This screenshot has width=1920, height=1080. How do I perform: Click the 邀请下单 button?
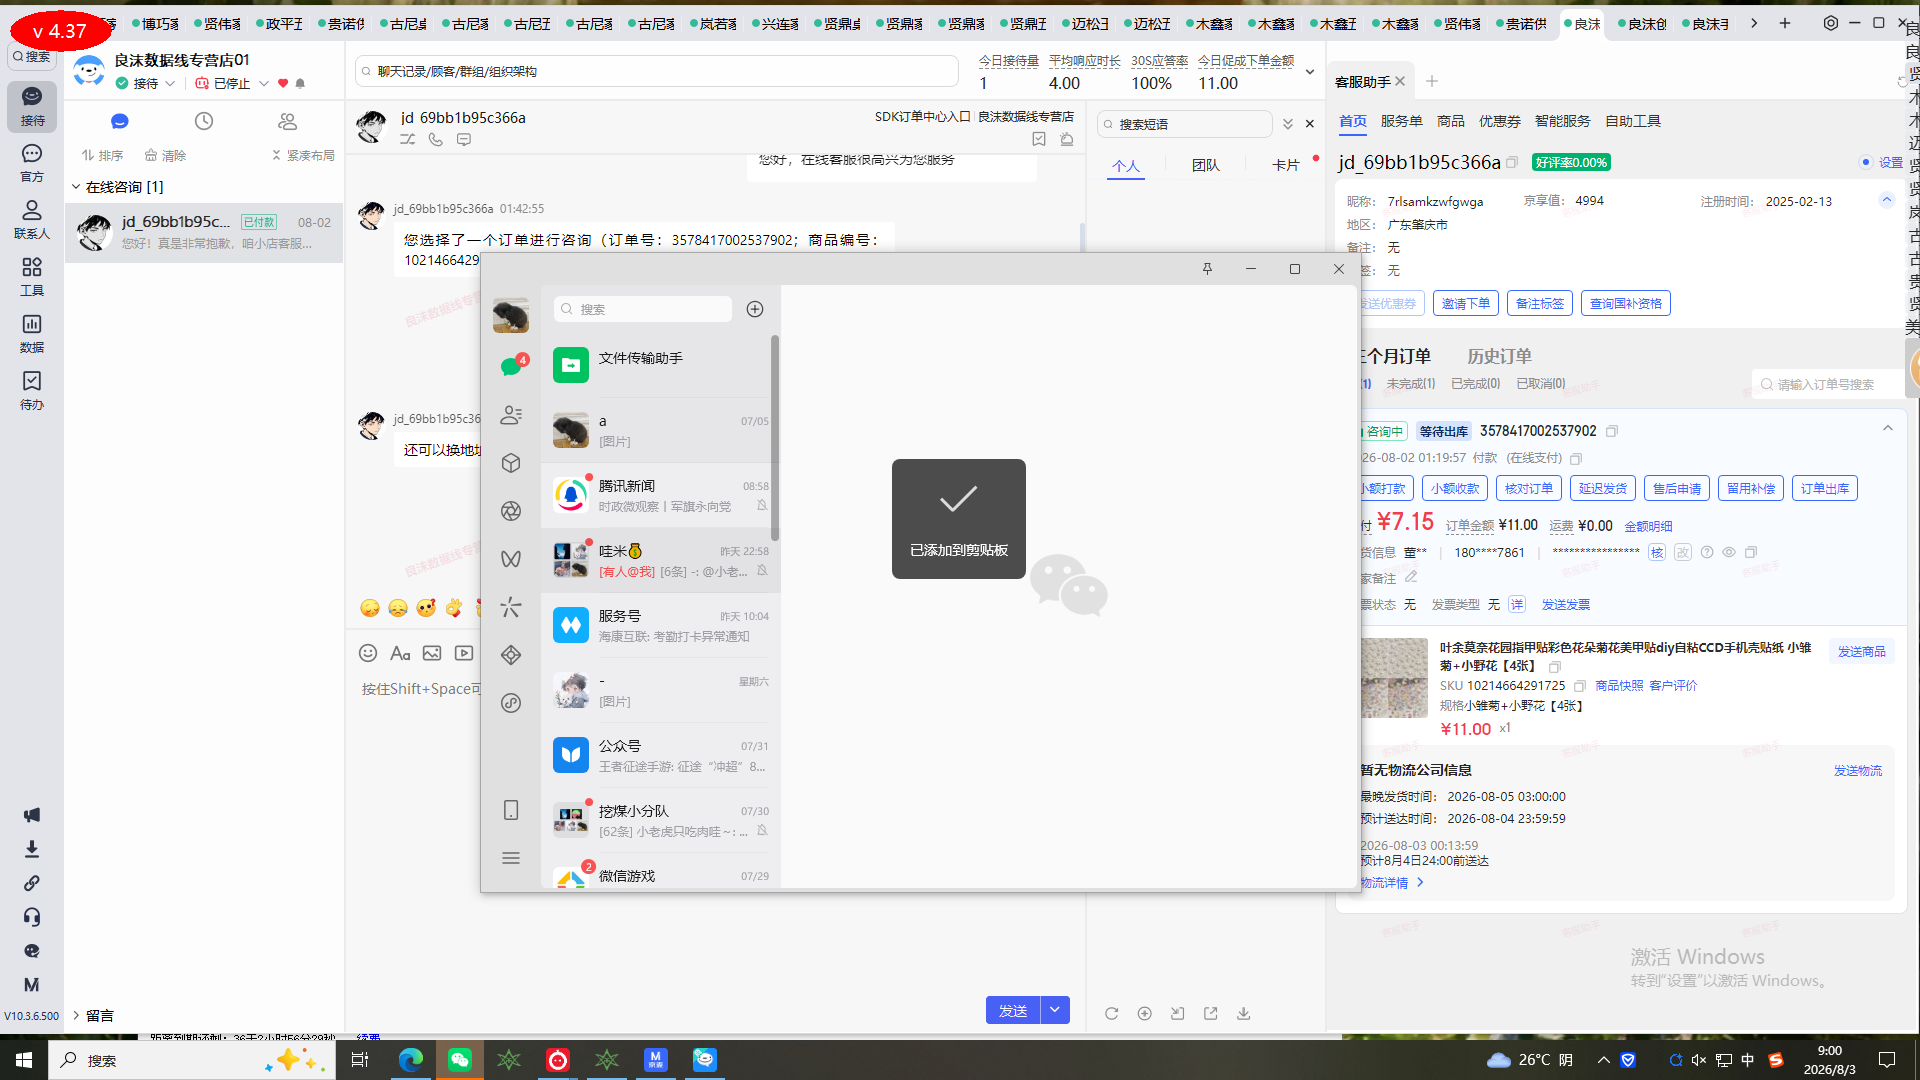1465,303
